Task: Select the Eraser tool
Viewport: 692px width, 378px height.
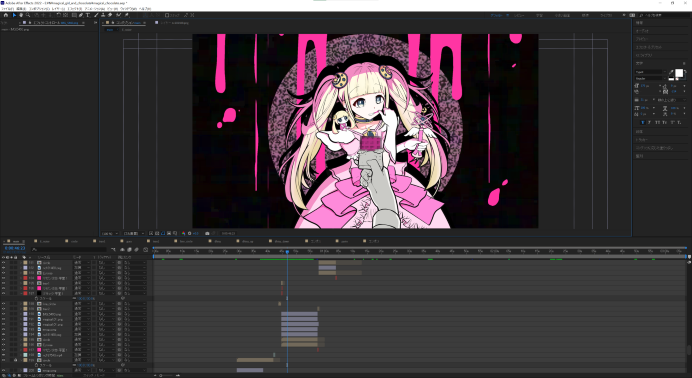Action: (109, 15)
